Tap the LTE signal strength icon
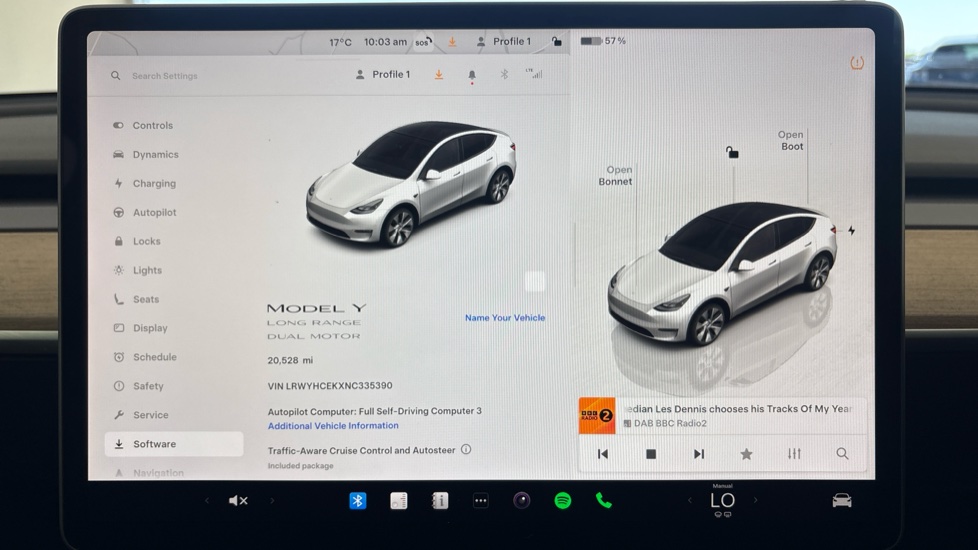This screenshot has width=978, height=550. [534, 73]
